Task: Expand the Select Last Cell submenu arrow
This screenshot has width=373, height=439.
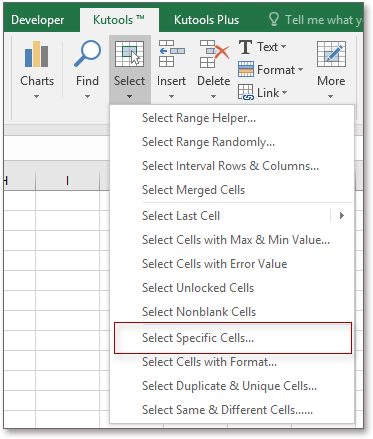Action: point(342,216)
